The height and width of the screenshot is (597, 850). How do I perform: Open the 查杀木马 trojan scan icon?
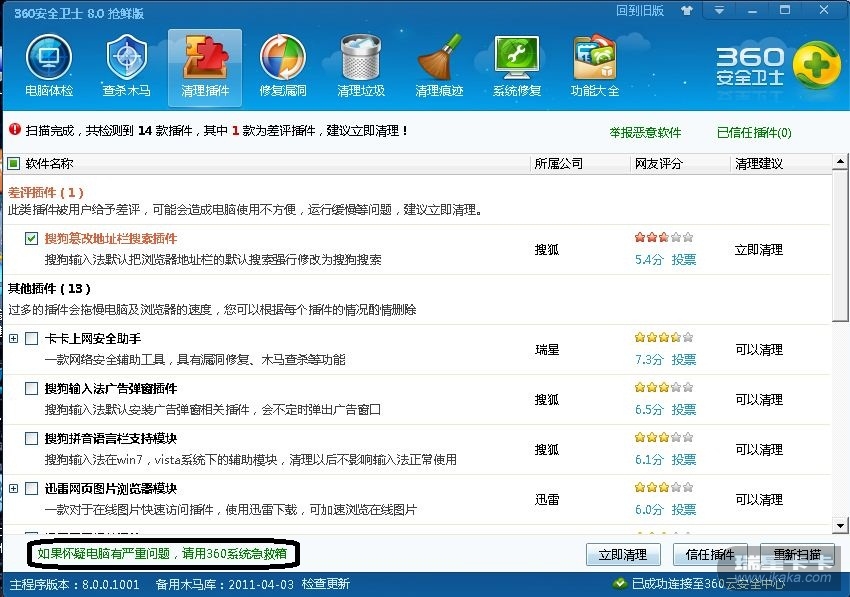click(x=126, y=66)
